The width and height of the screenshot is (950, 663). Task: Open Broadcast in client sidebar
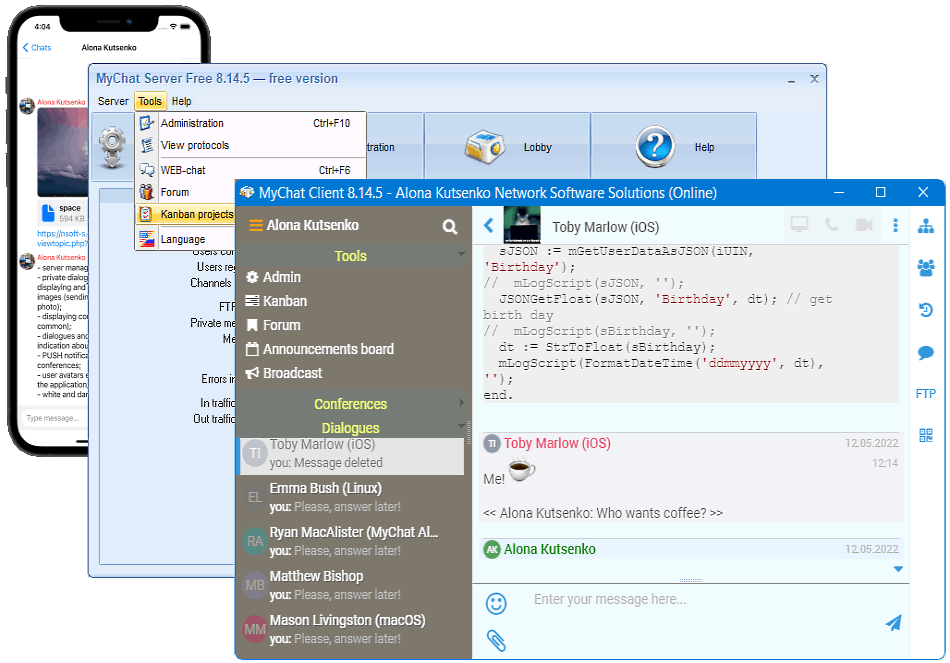[284, 373]
